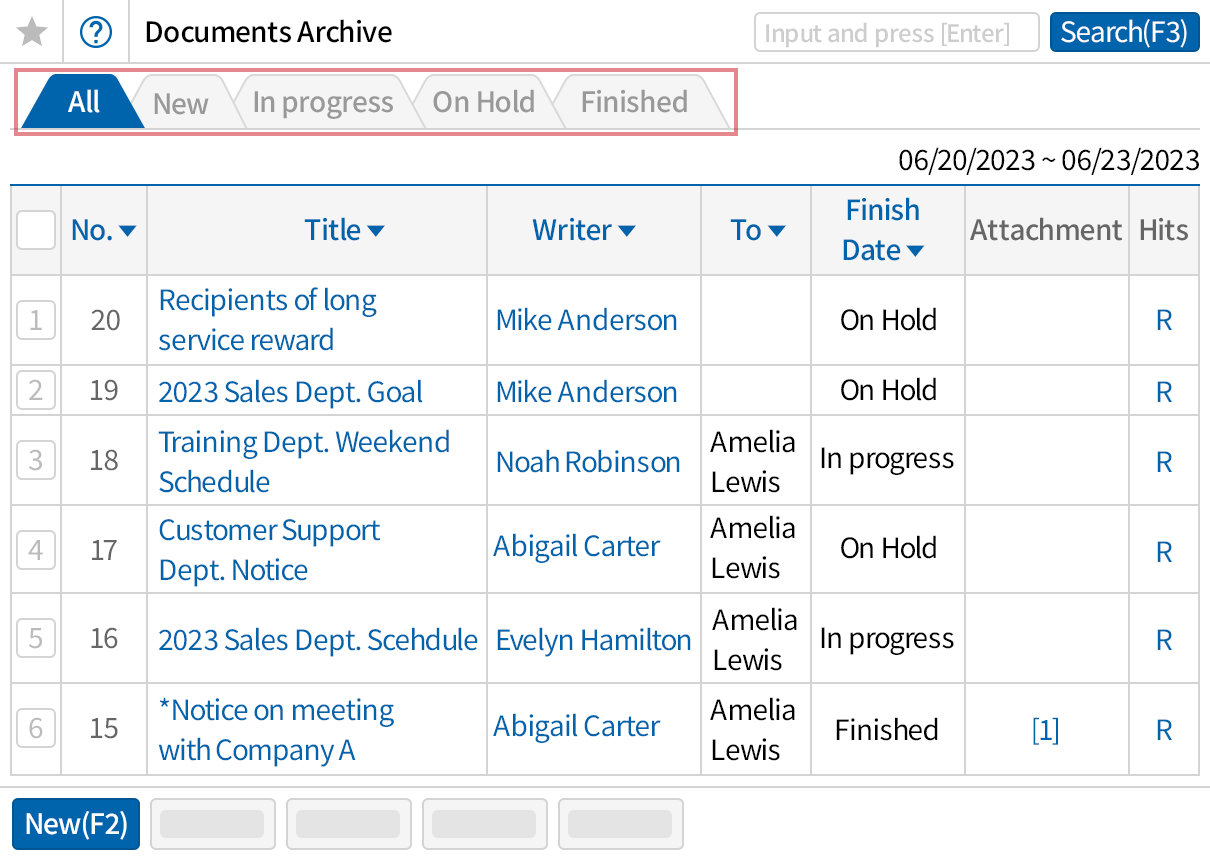This screenshot has width=1210, height=860.
Task: Click the search input field
Action: 896,32
